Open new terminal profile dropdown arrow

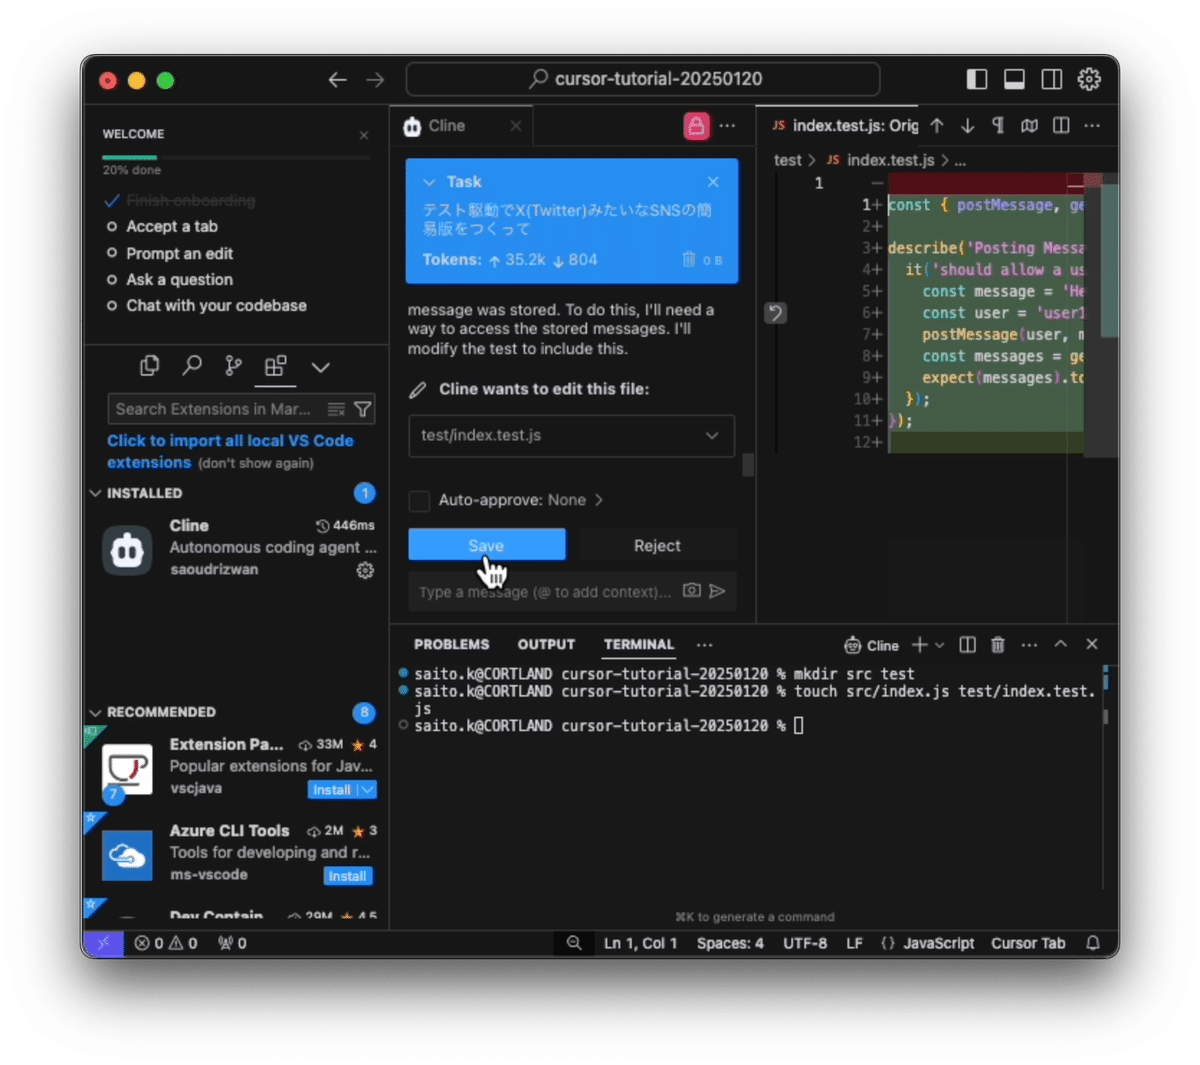[939, 646]
